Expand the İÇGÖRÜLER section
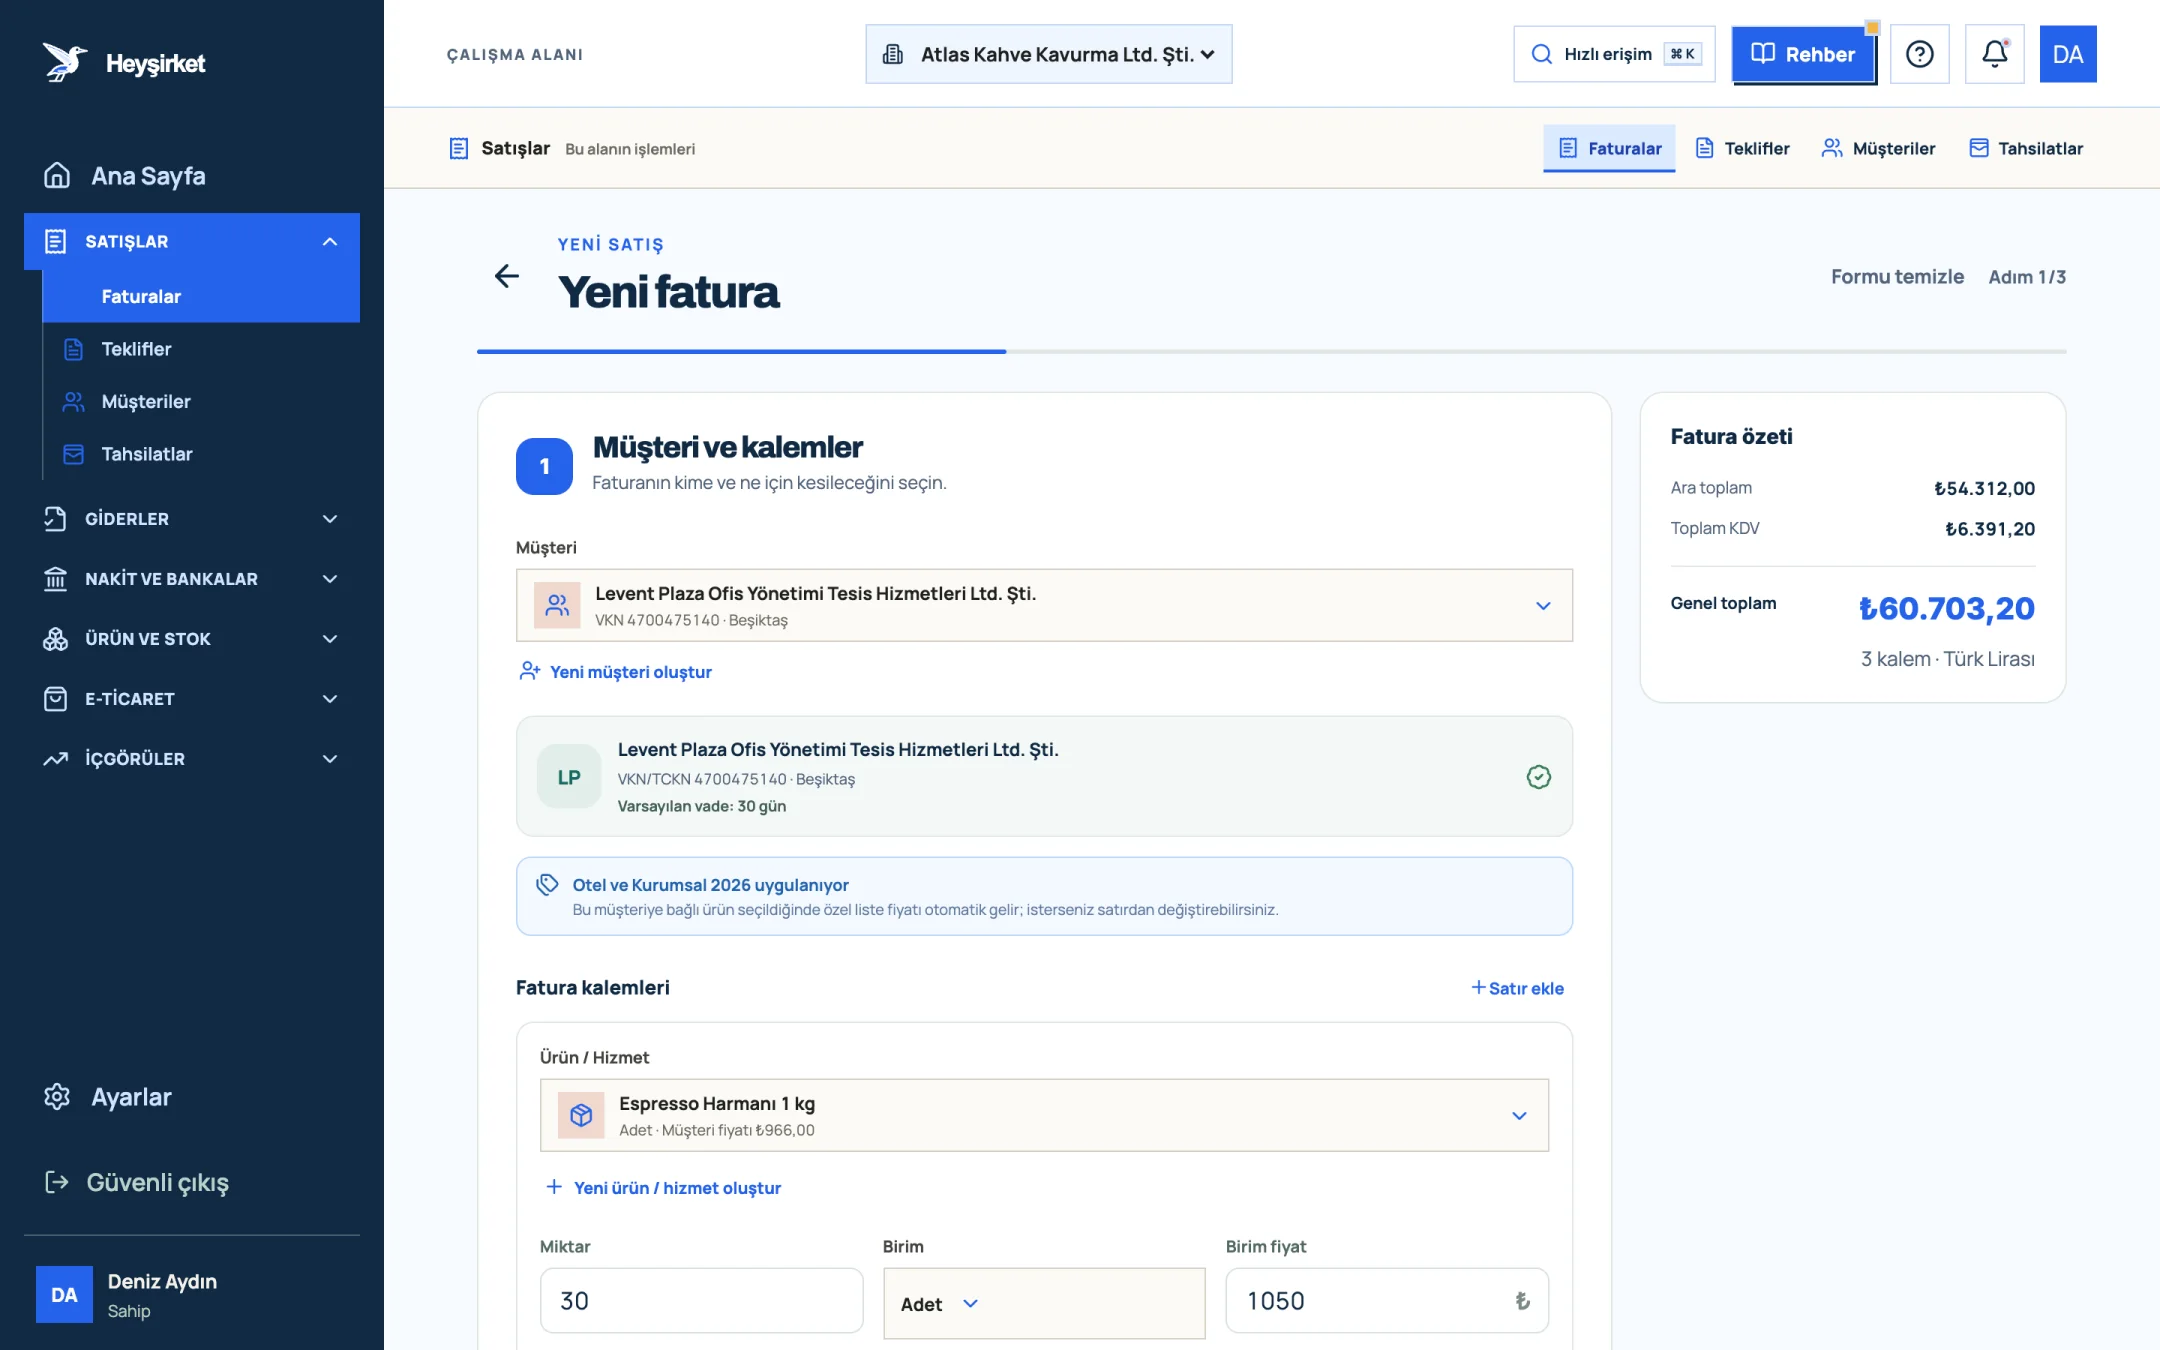 (x=192, y=759)
